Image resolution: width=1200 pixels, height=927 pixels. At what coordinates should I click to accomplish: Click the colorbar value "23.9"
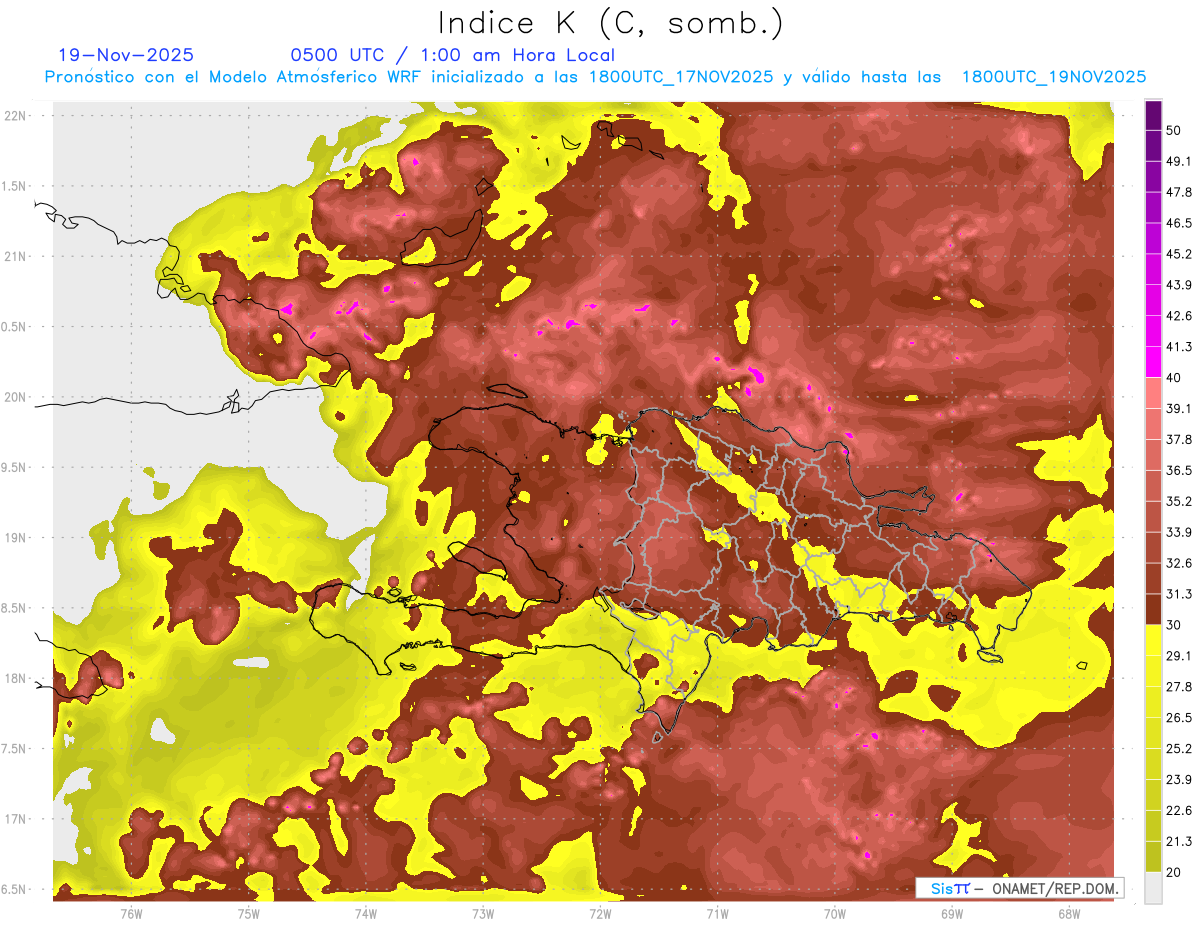1178,779
